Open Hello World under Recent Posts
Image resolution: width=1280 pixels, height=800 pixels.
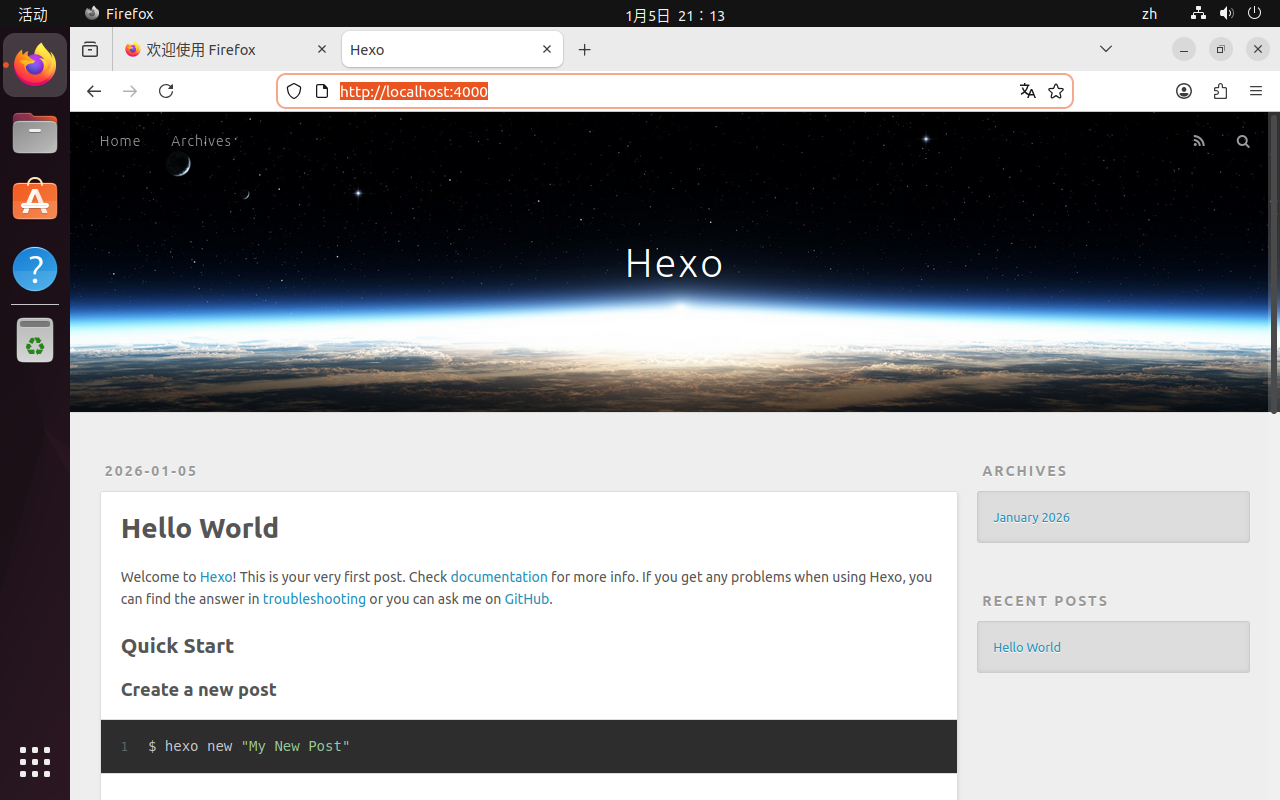pos(1027,647)
